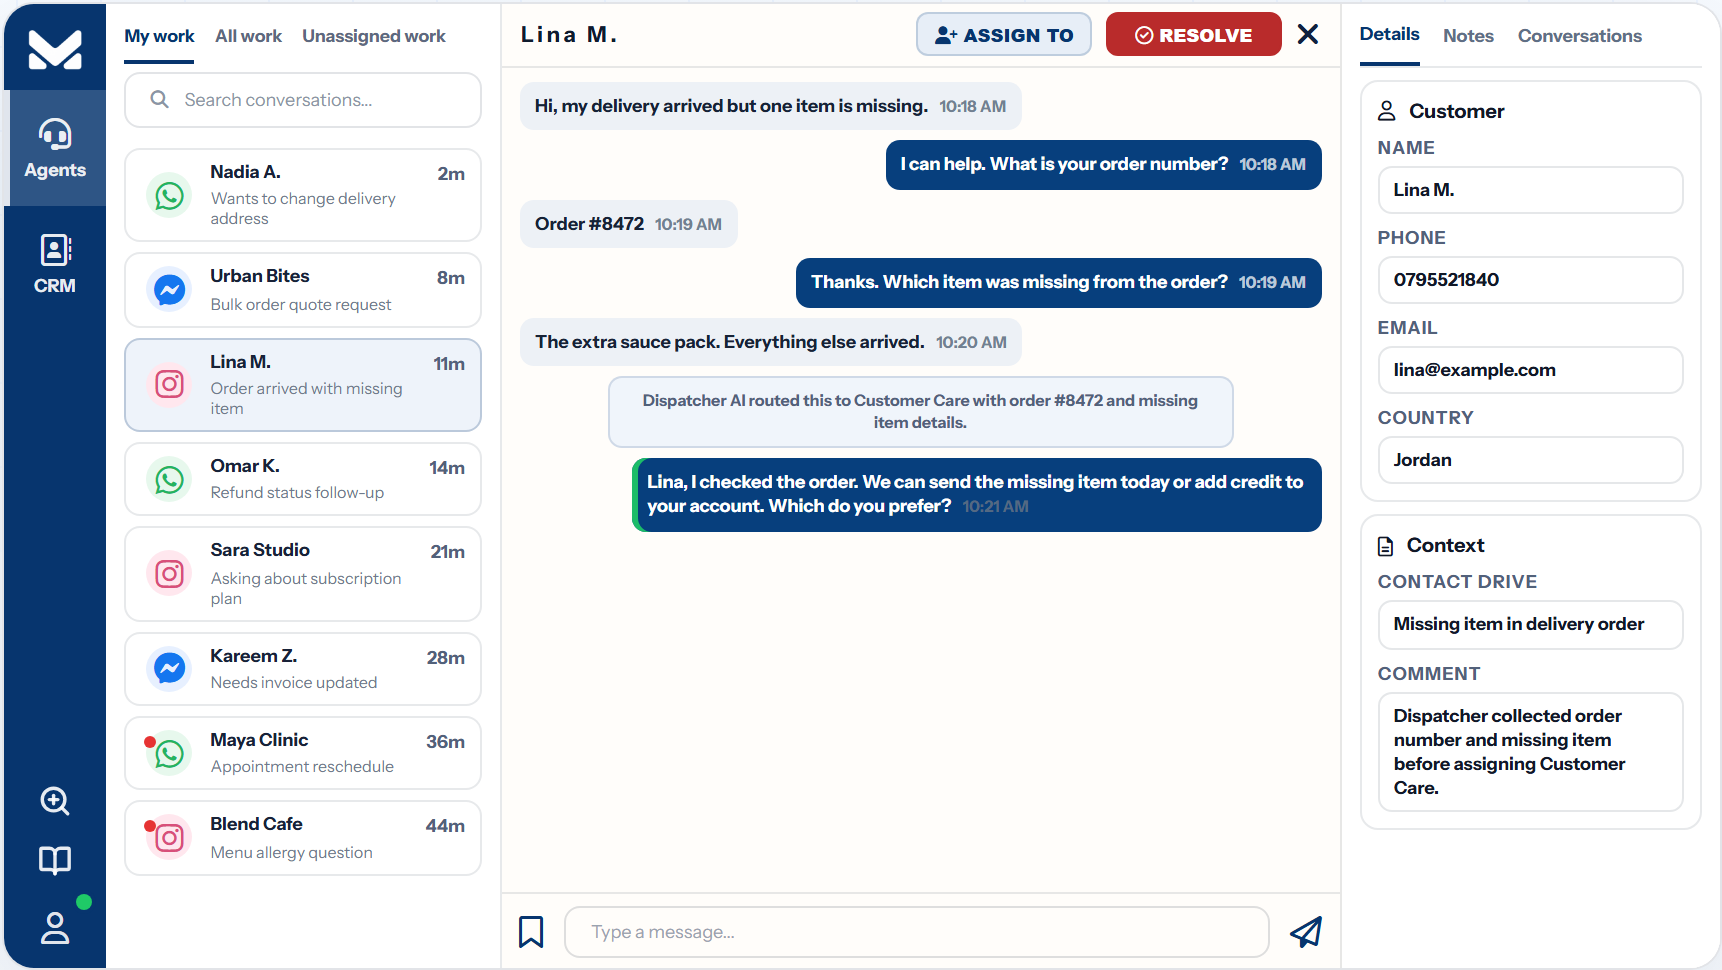Image resolution: width=1722 pixels, height=970 pixels.
Task: Click Sara Studio's Instagram channel icon
Action: click(x=170, y=574)
